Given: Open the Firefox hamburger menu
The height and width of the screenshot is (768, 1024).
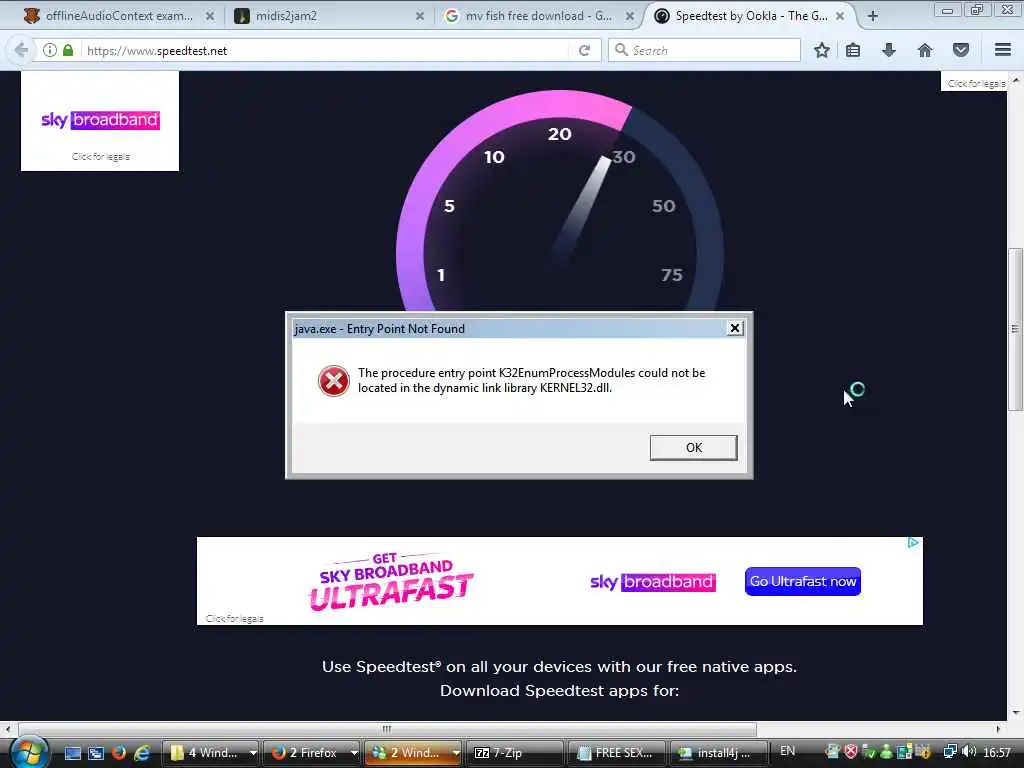Looking at the screenshot, I should (x=1003, y=50).
